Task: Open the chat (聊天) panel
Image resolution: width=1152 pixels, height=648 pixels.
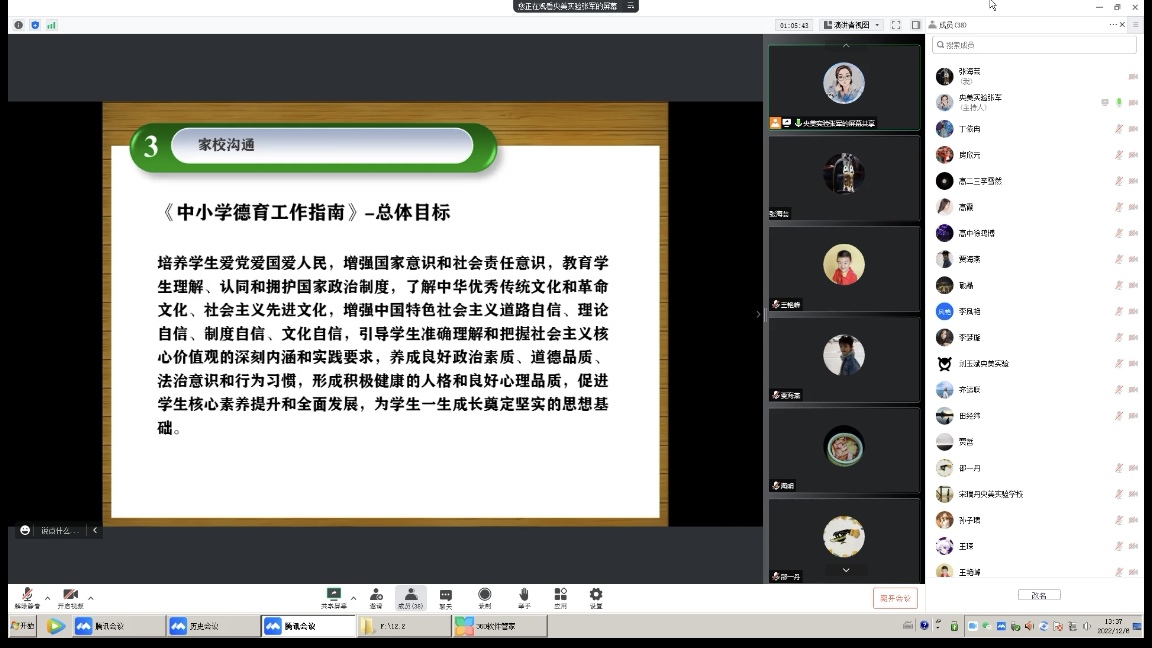Action: pyautogui.click(x=446, y=596)
